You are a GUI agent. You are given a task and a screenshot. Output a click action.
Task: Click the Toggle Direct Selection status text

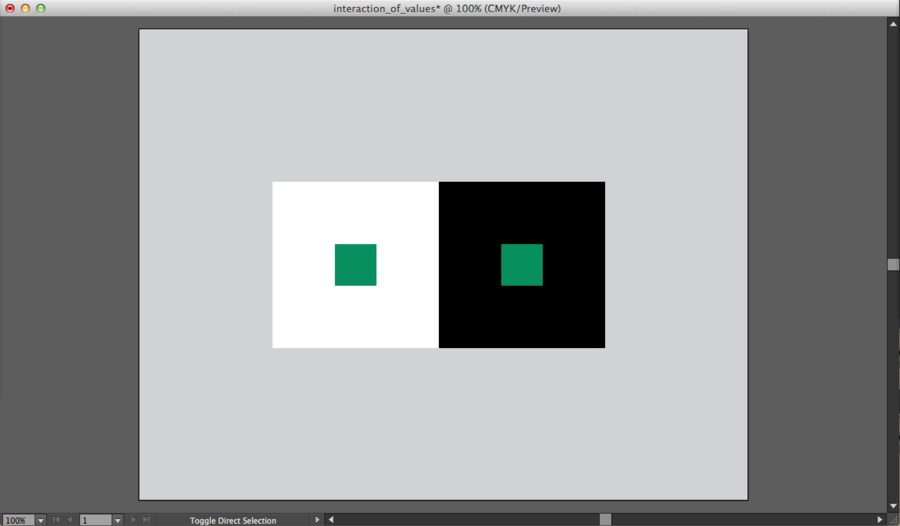coord(233,520)
